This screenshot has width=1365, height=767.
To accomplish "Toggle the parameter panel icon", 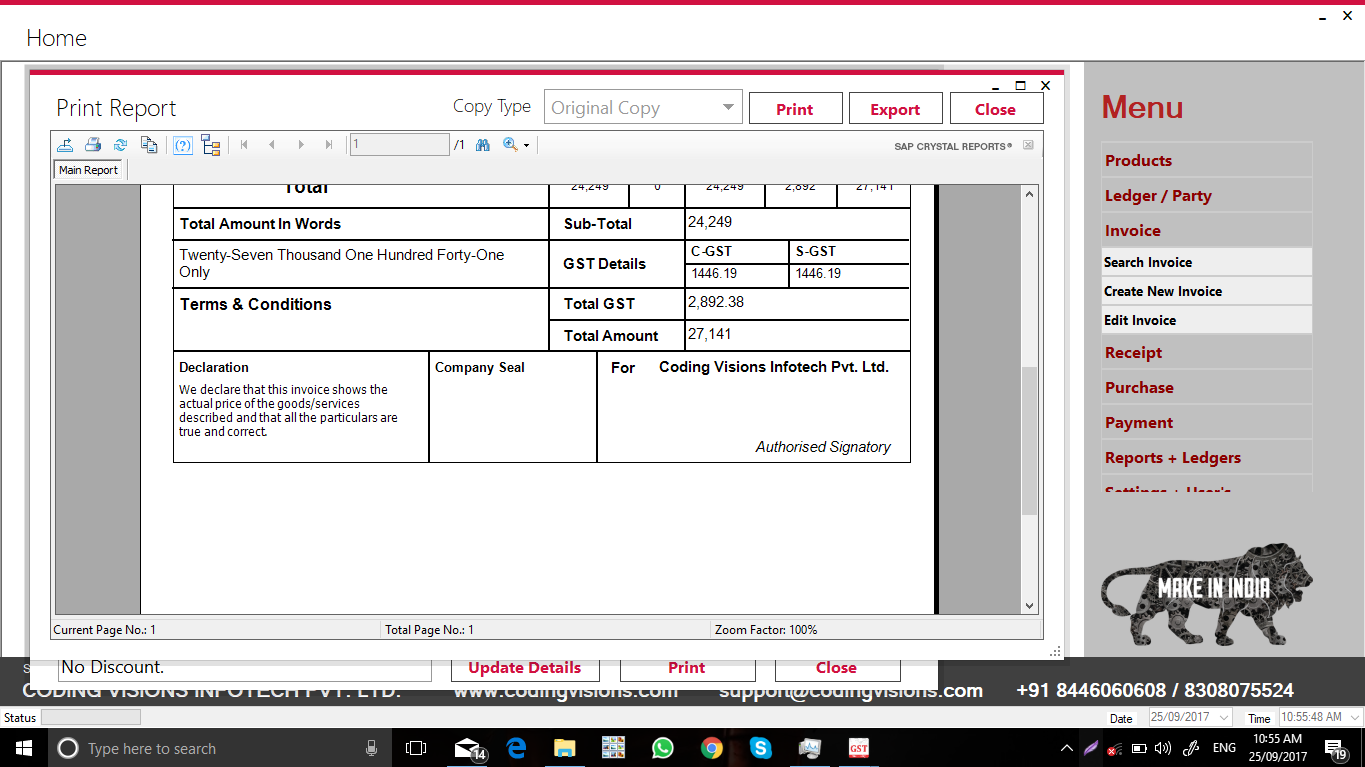I will [x=183, y=145].
